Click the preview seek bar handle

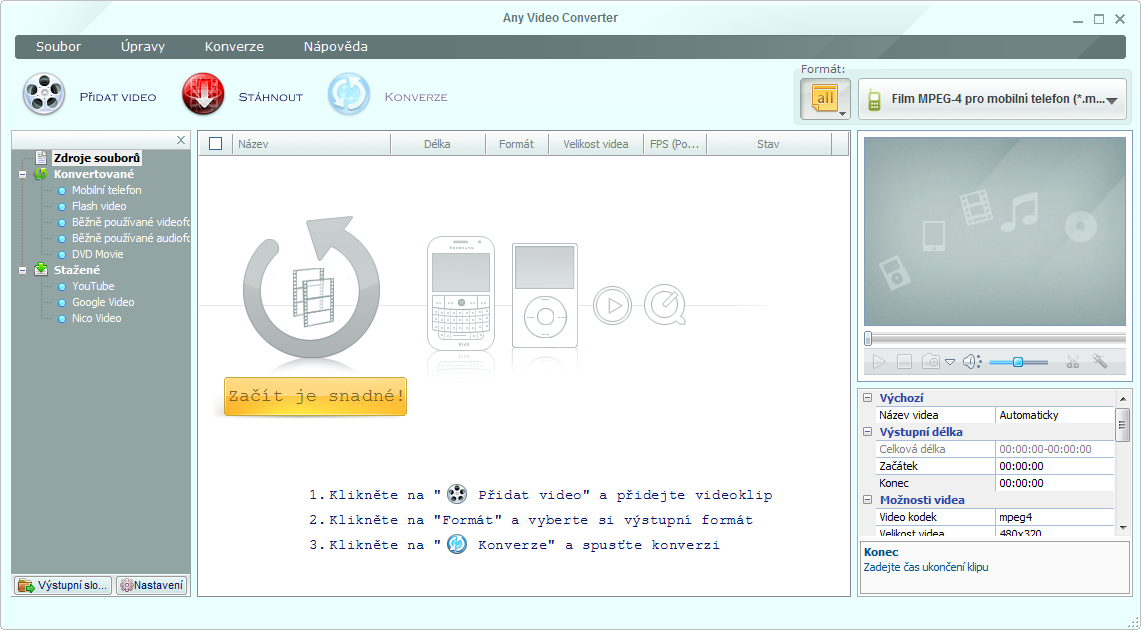point(868,338)
